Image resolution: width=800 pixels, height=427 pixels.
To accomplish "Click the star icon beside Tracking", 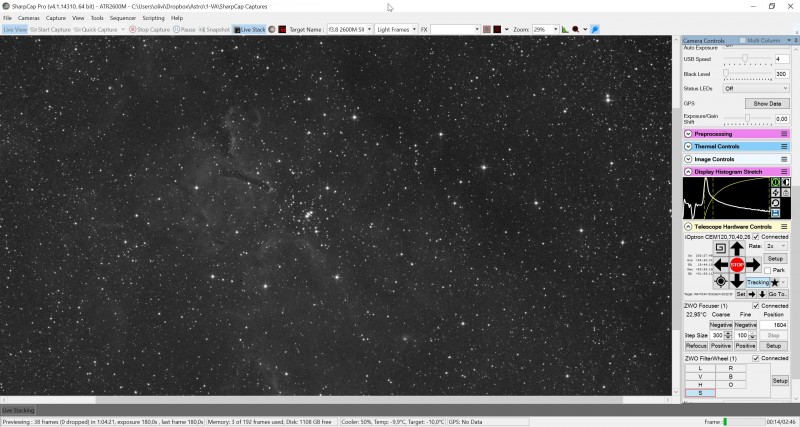I will (x=774, y=282).
